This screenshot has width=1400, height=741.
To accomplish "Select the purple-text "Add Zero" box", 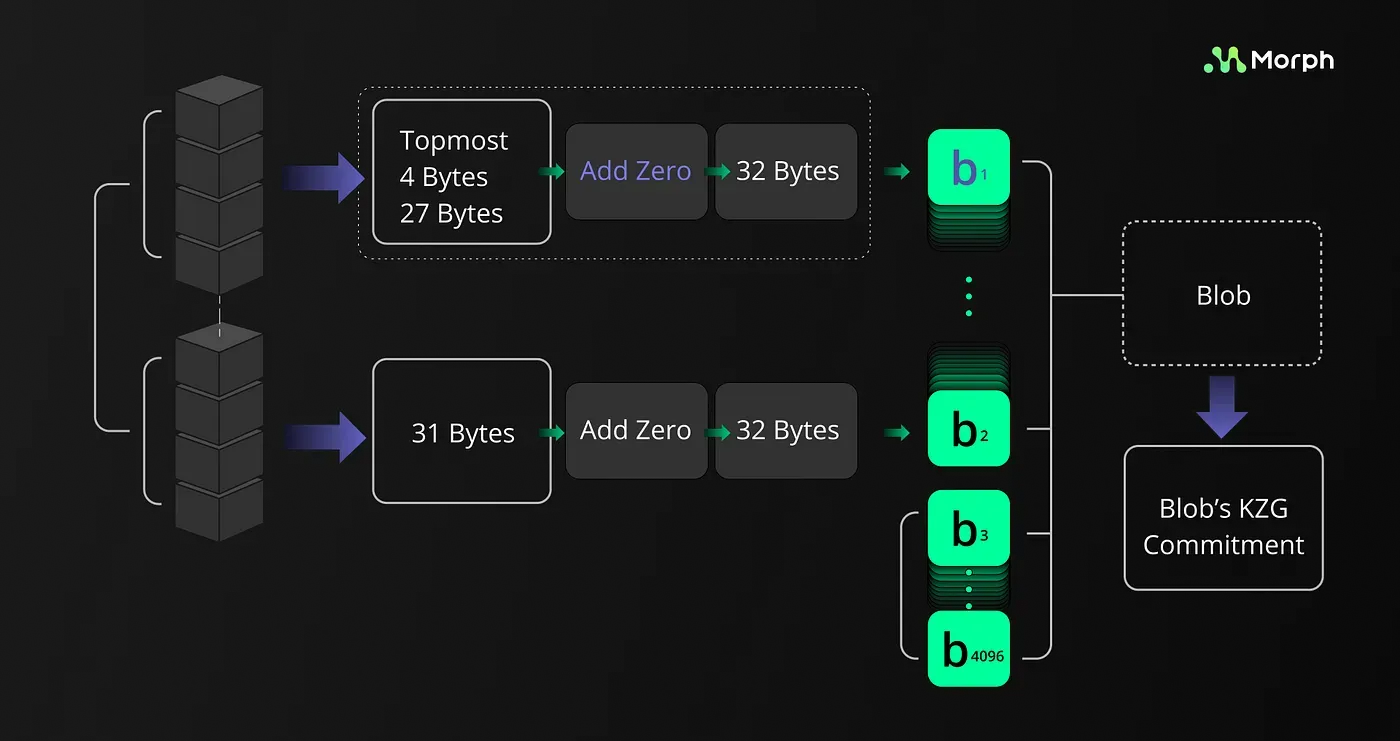I will (636, 172).
